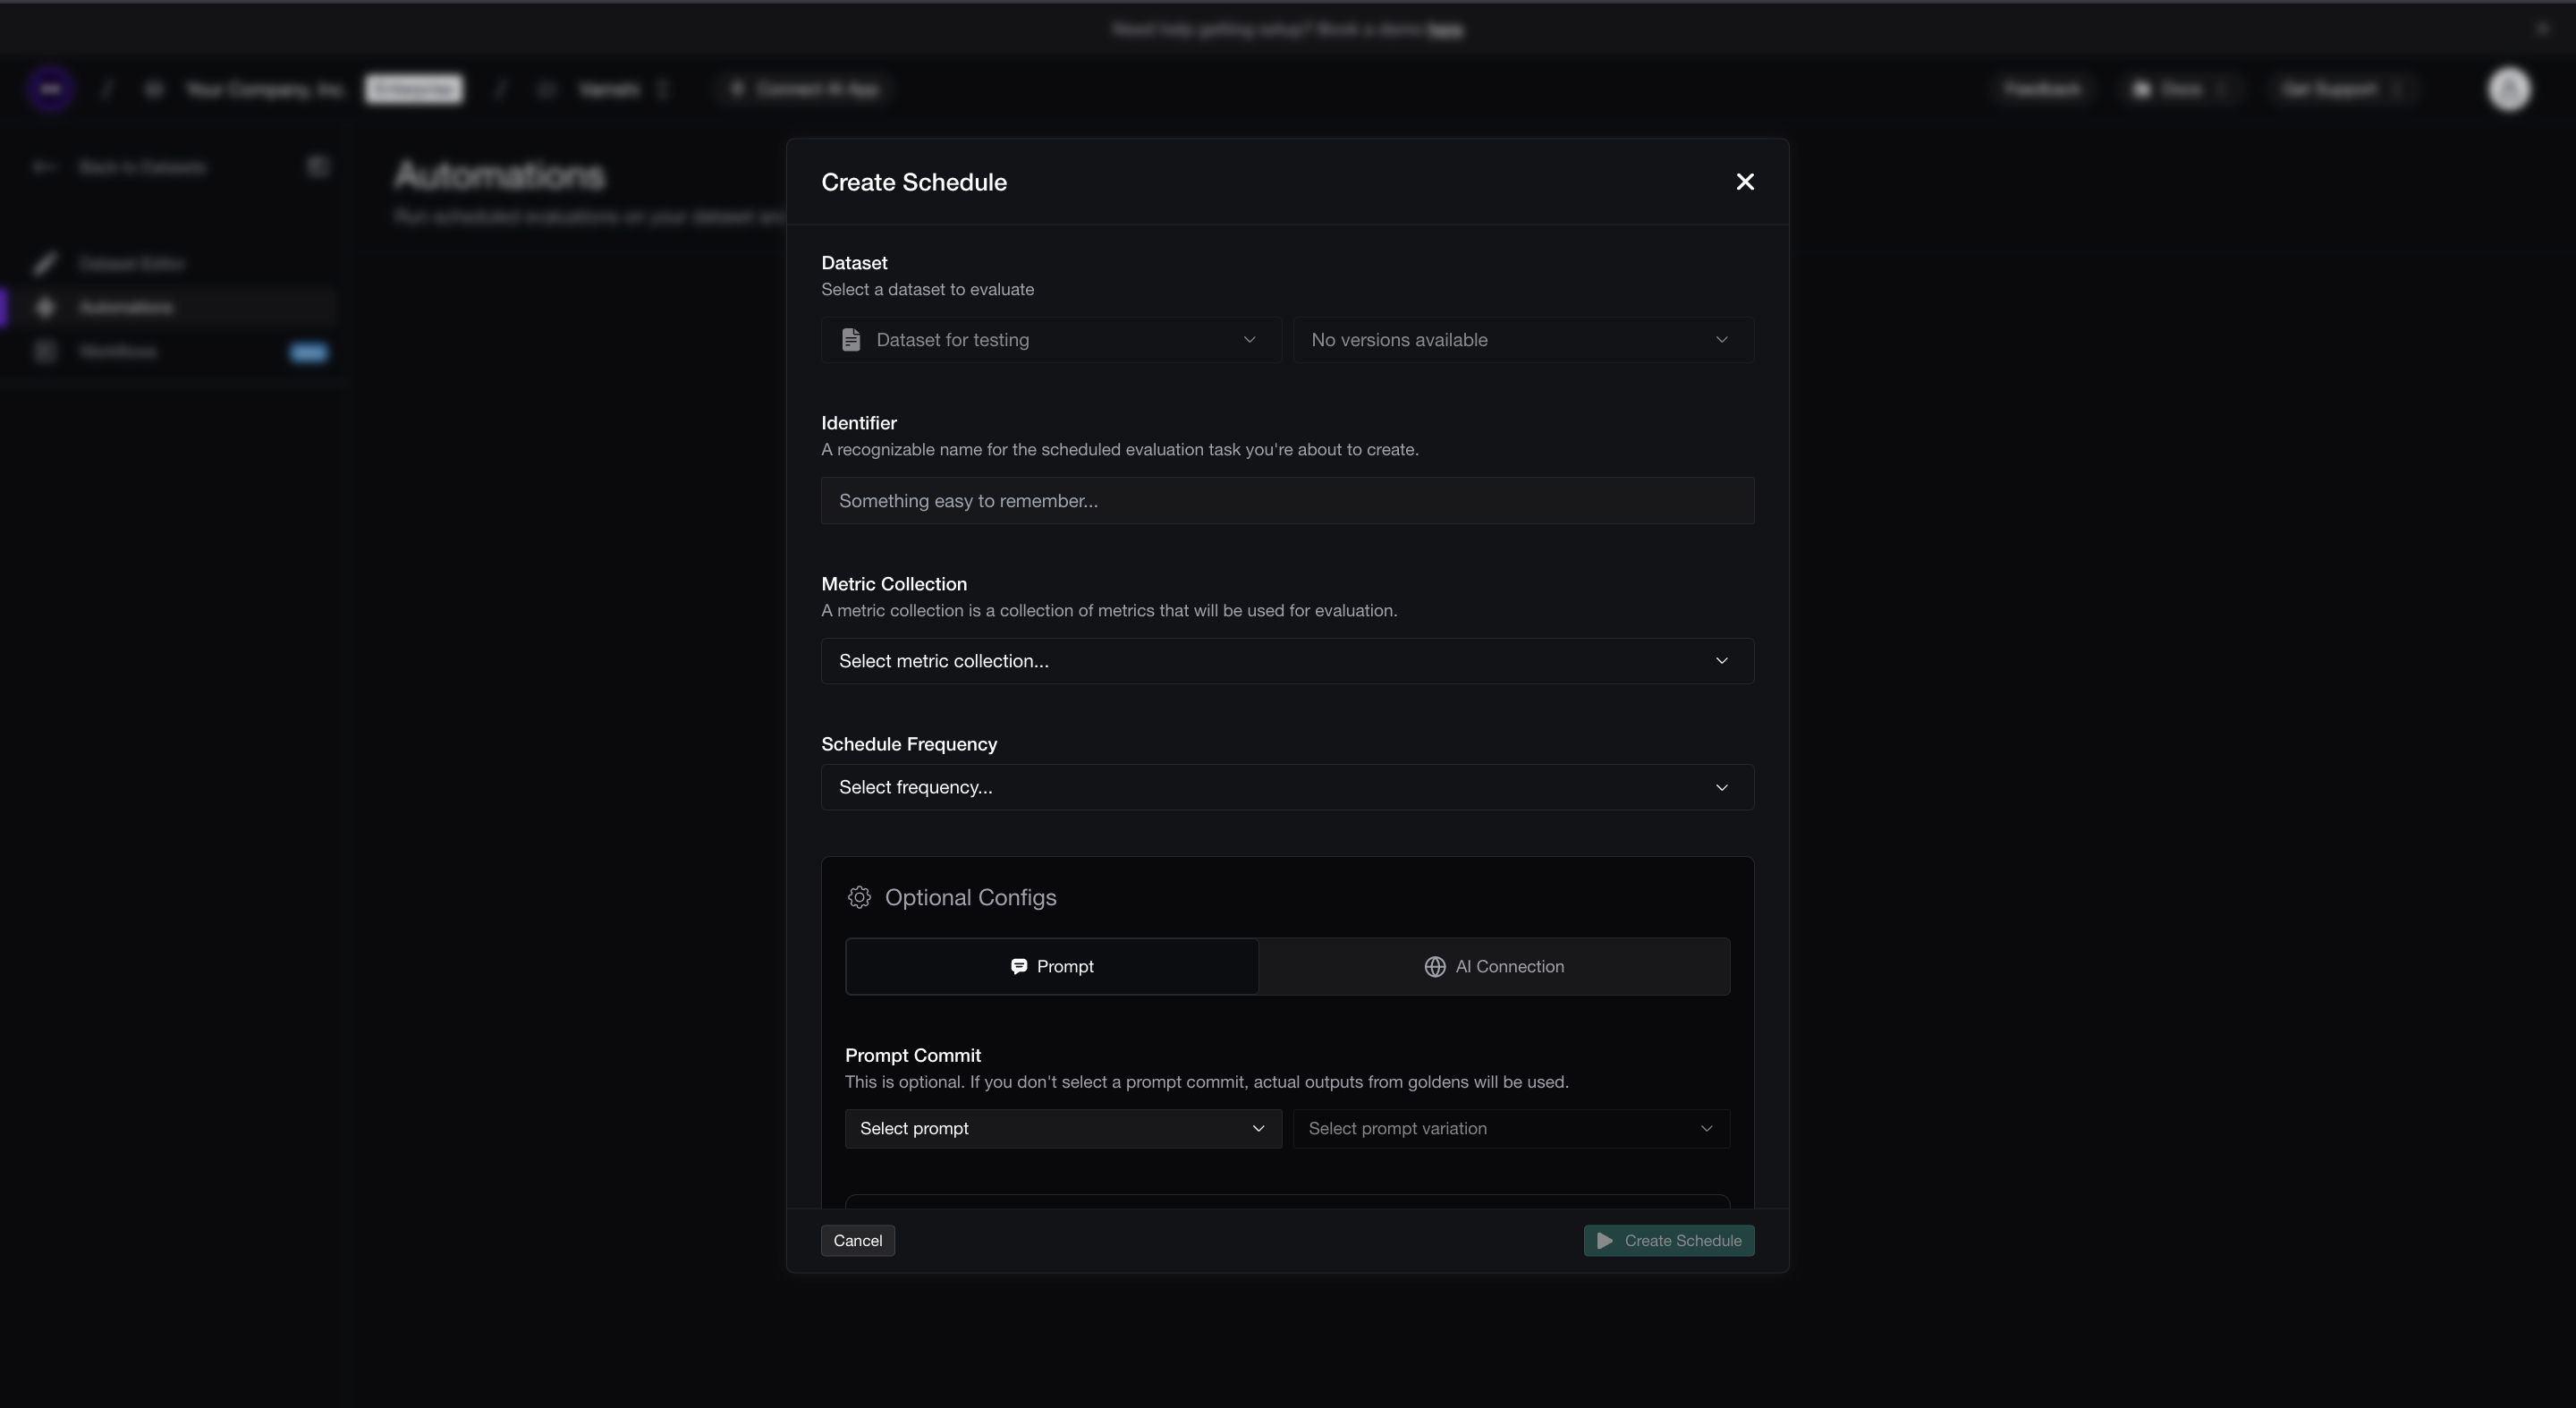Click the Create Schedule dialog title
2576x1408 pixels.
pyautogui.click(x=914, y=182)
